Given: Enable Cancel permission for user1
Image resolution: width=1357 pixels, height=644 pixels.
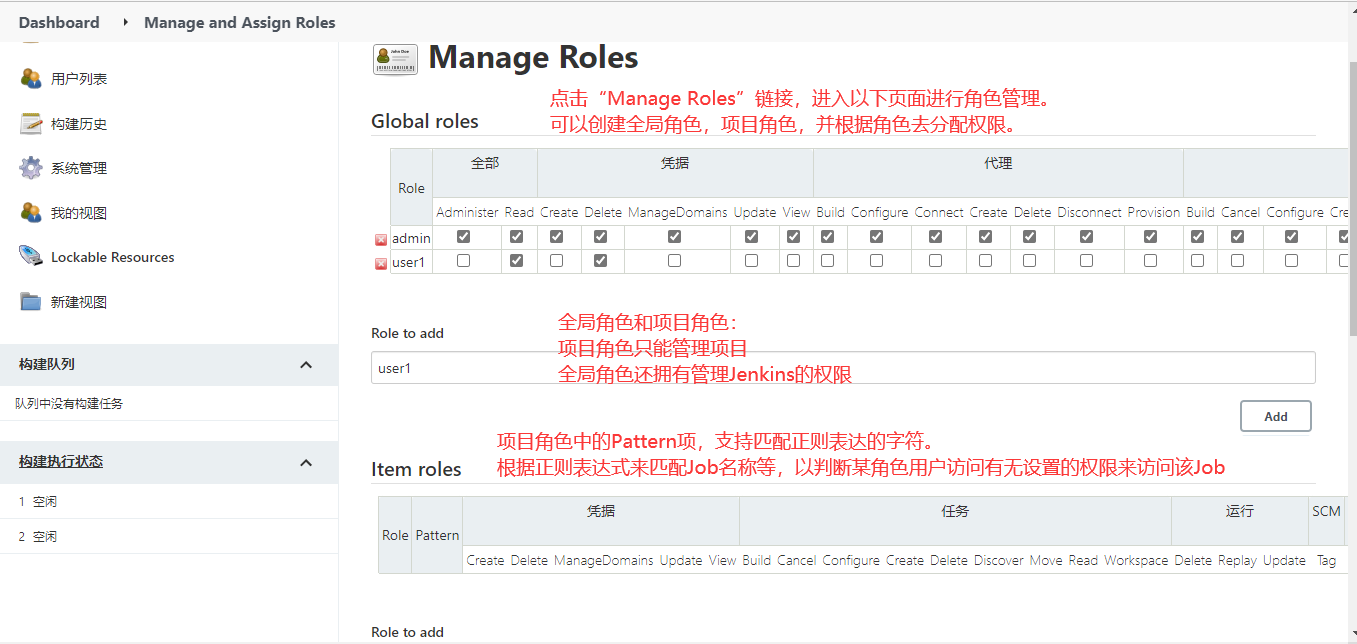Looking at the screenshot, I should [x=1238, y=260].
